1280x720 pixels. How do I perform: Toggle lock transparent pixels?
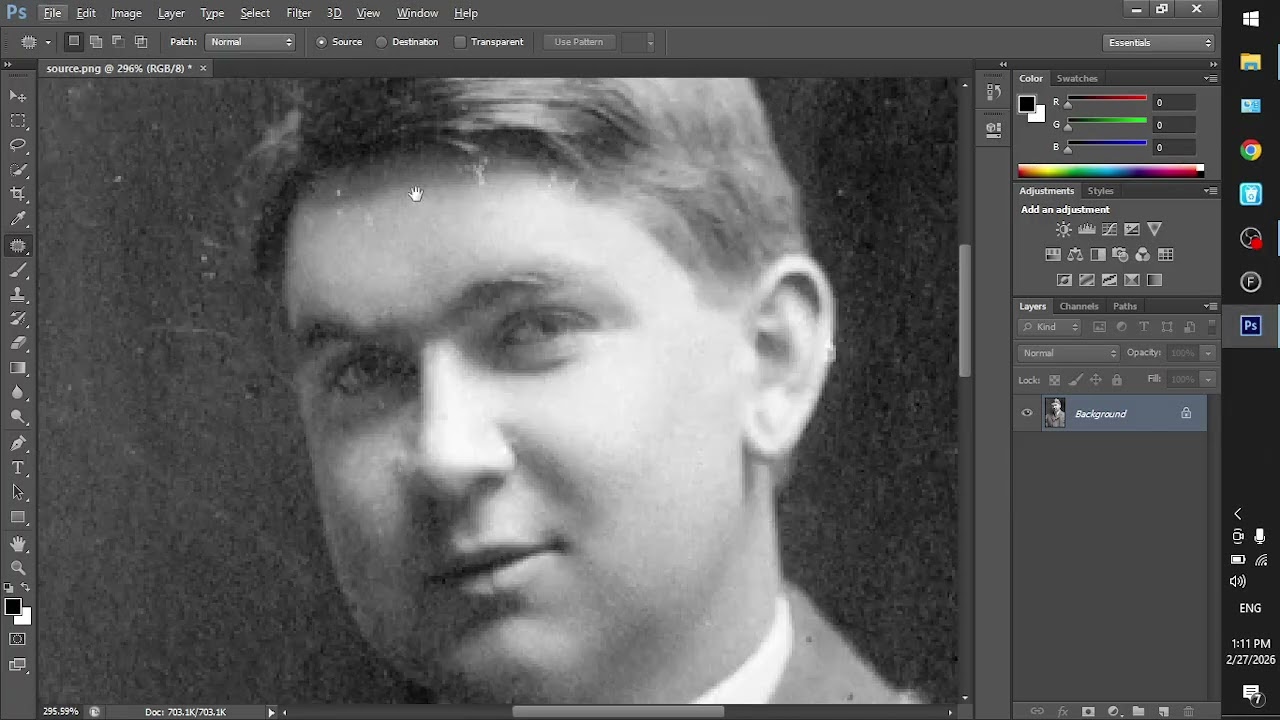coord(1054,380)
